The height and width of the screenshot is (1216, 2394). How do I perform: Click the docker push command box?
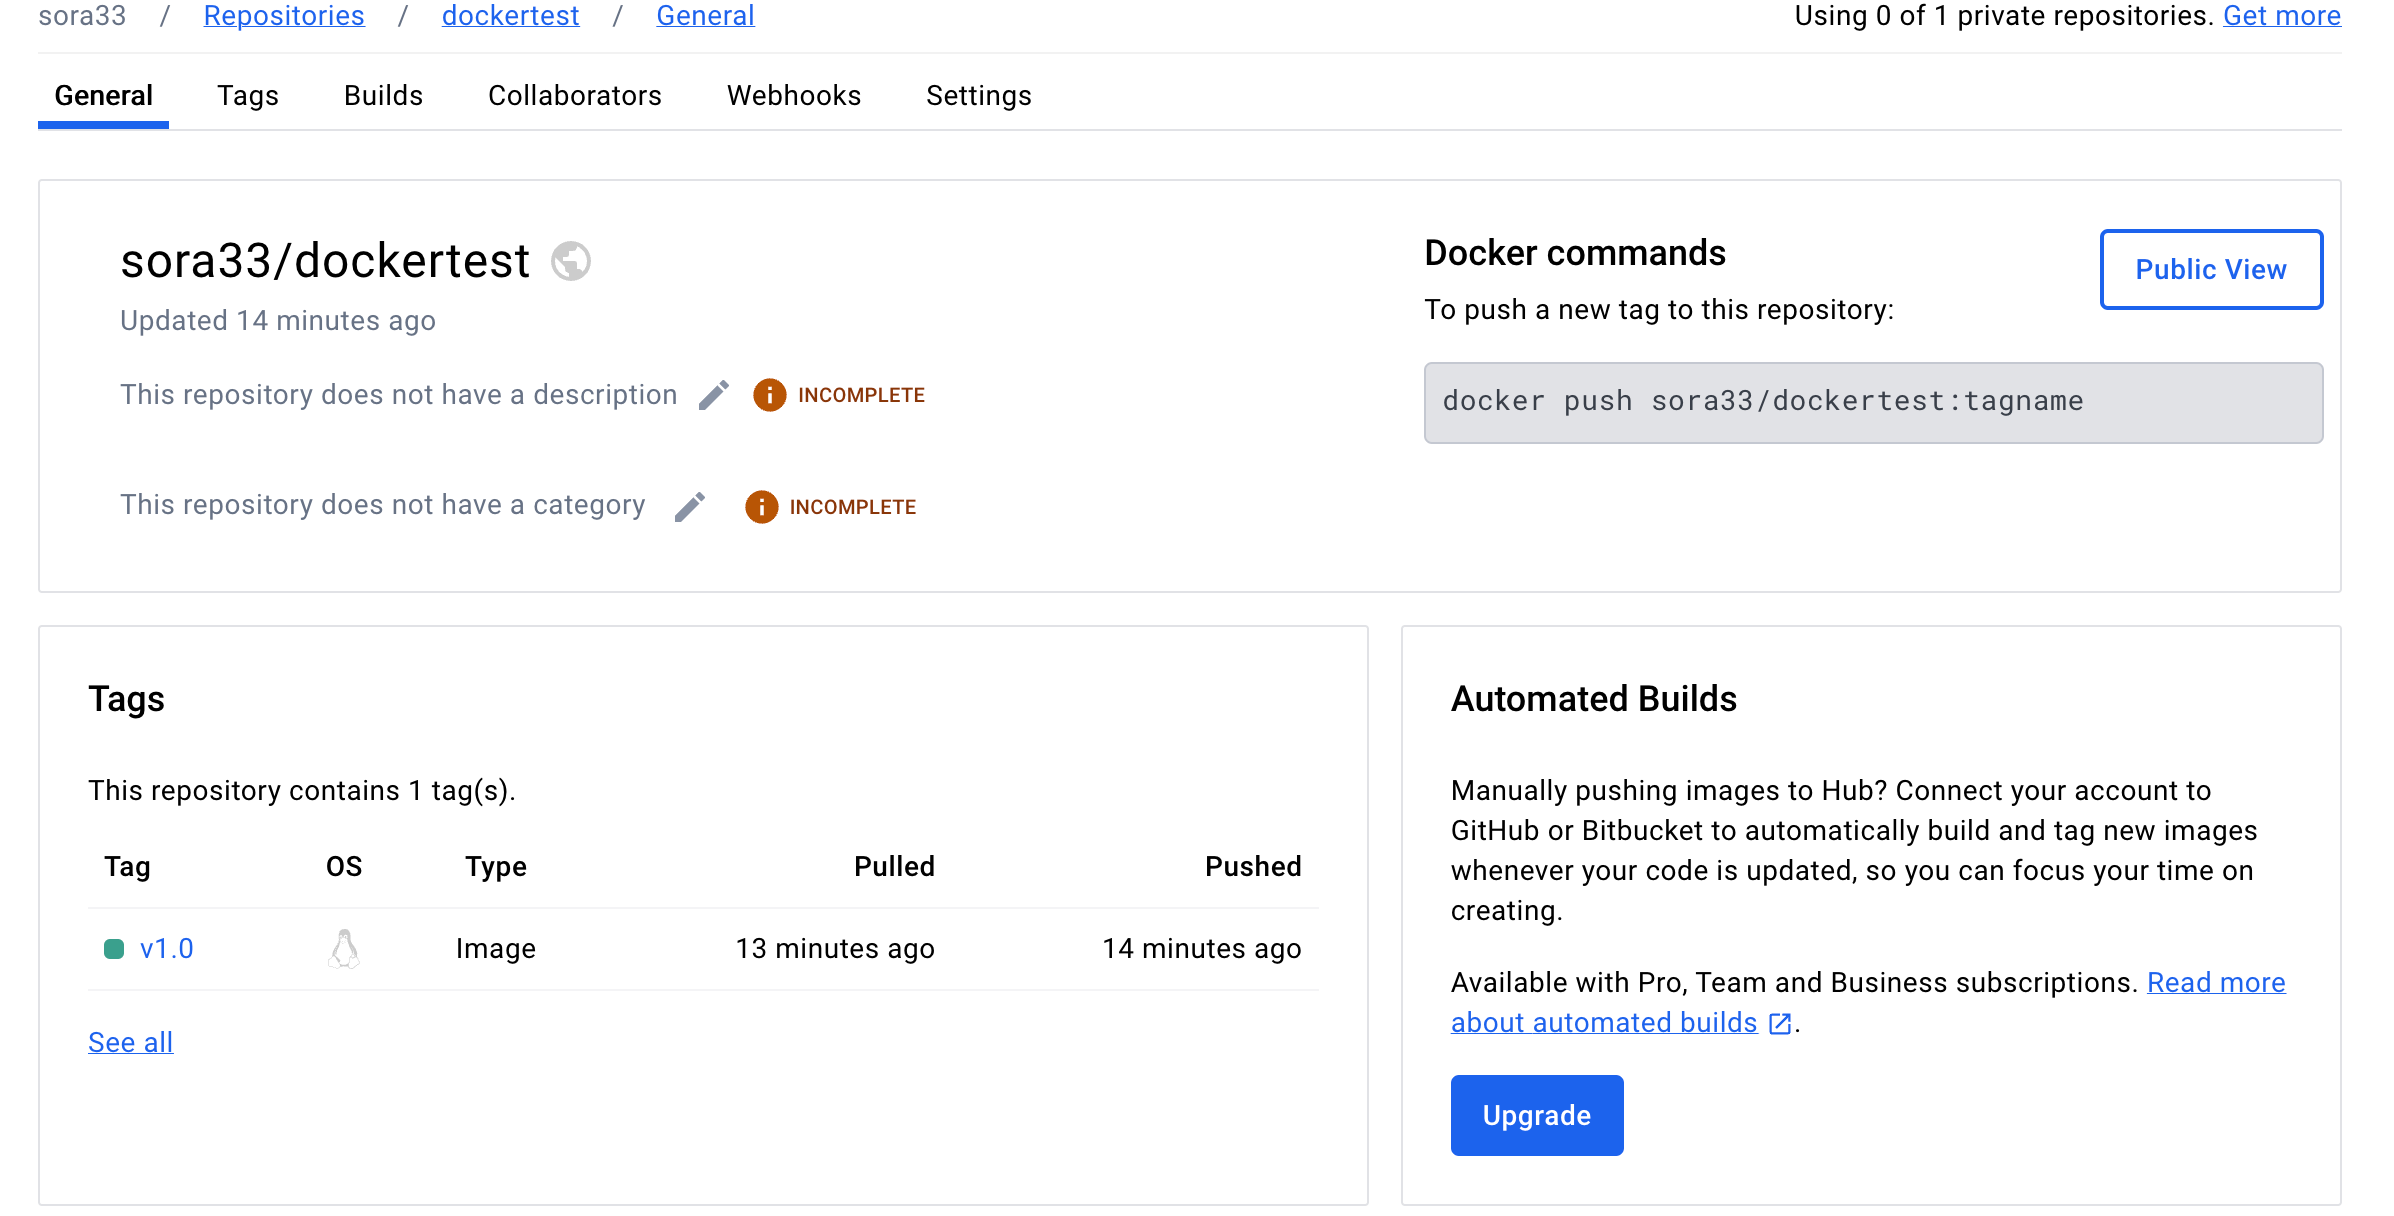tap(1873, 402)
